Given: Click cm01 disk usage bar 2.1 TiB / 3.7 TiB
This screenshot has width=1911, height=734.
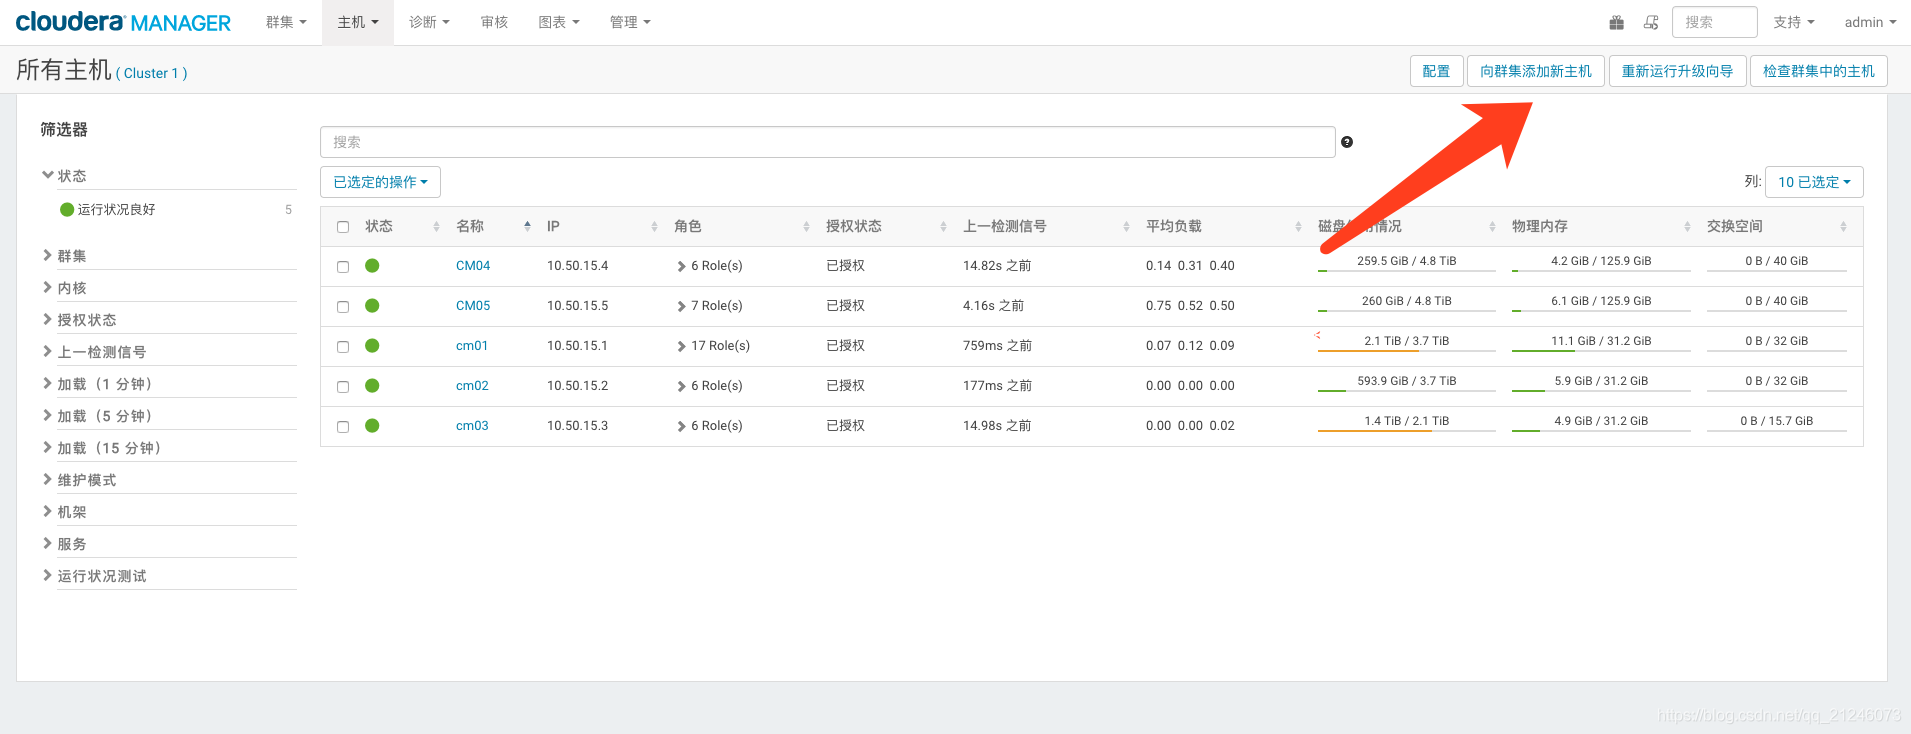Looking at the screenshot, I should (1406, 343).
